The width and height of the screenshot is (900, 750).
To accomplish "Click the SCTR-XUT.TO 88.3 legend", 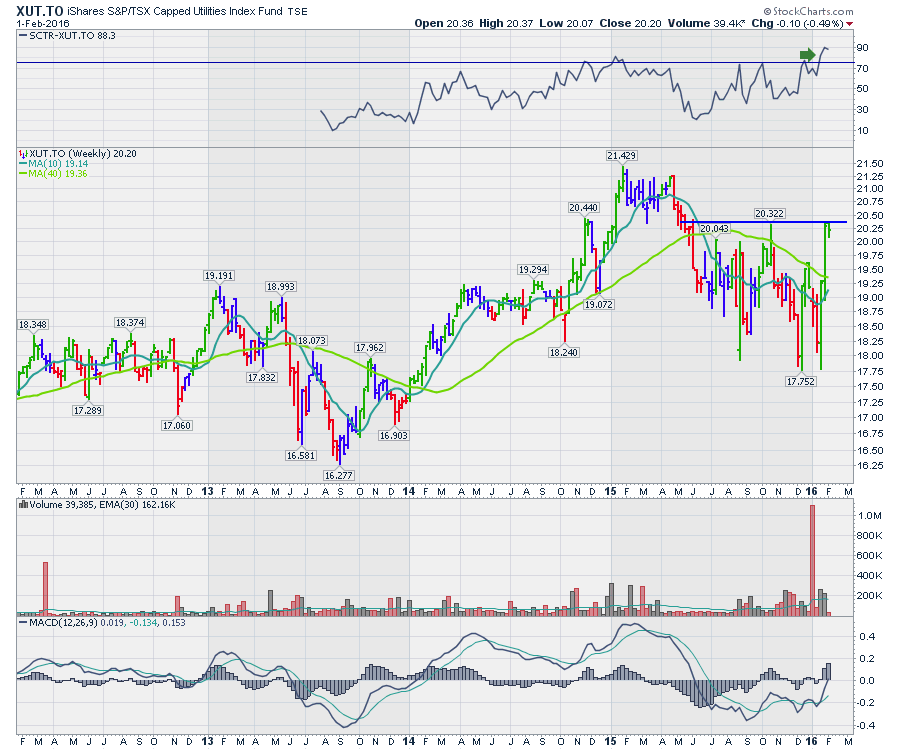I will 67,36.
